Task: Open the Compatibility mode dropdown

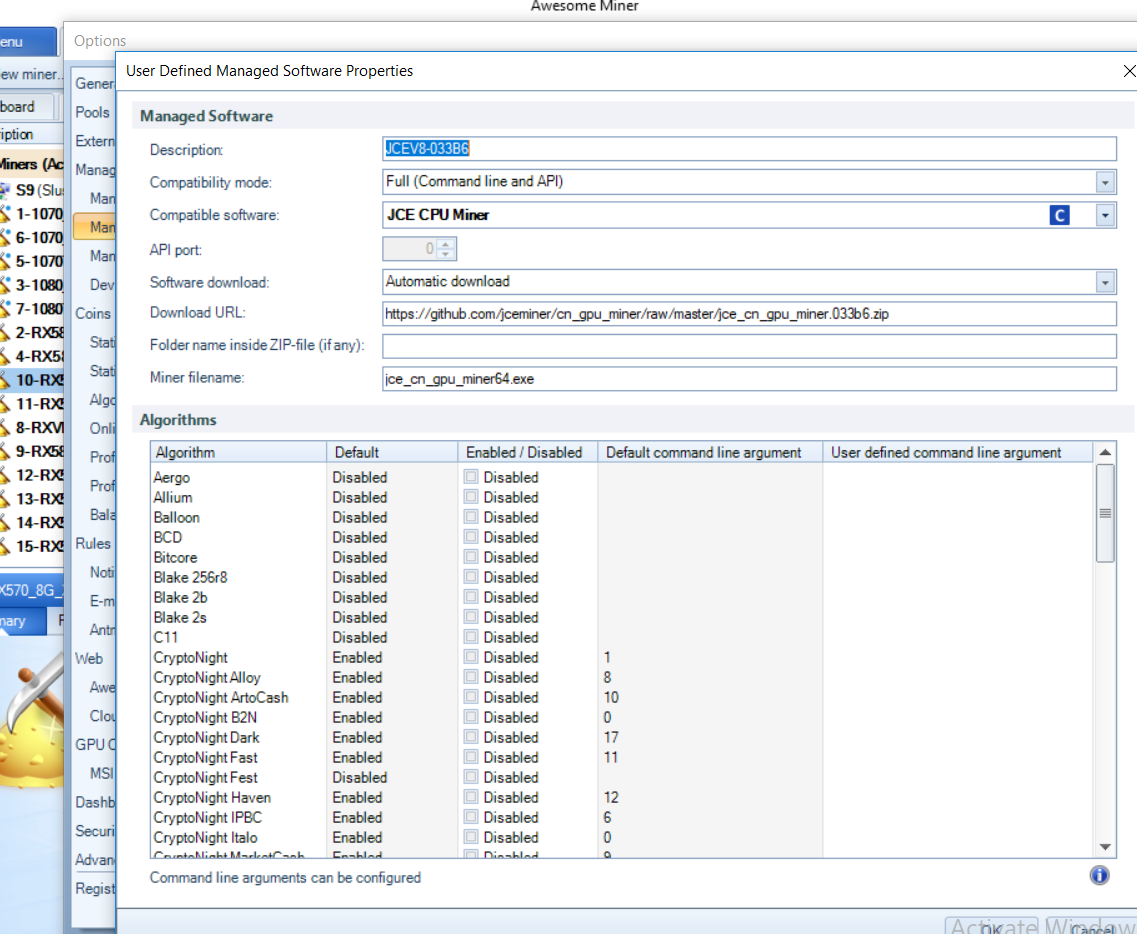Action: (x=1104, y=182)
